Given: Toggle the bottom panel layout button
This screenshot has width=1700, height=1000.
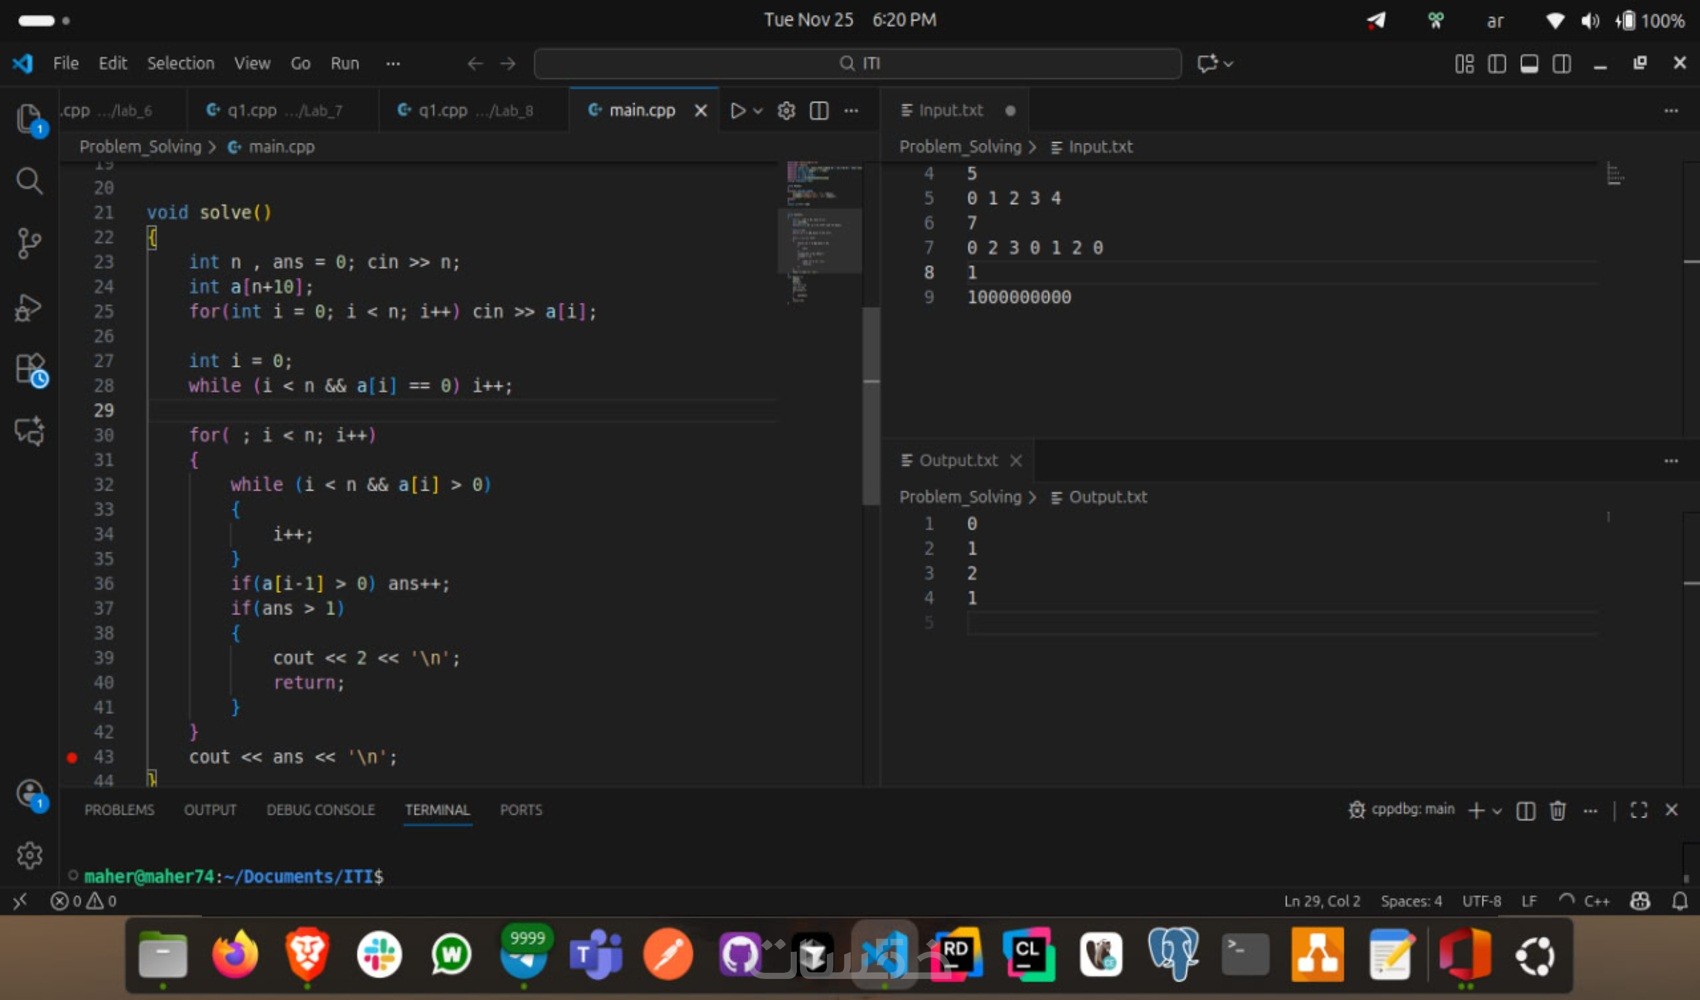Looking at the screenshot, I should [x=1529, y=64].
